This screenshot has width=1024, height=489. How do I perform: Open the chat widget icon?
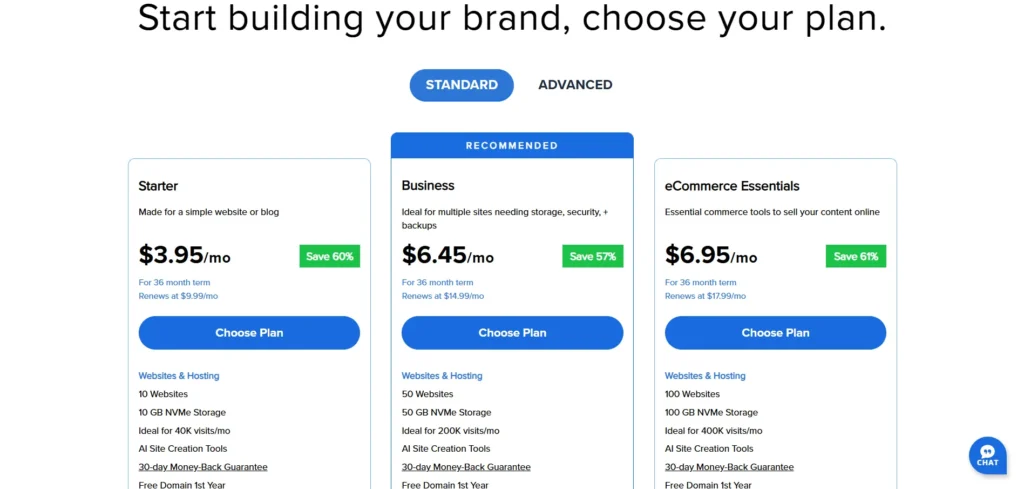click(987, 455)
